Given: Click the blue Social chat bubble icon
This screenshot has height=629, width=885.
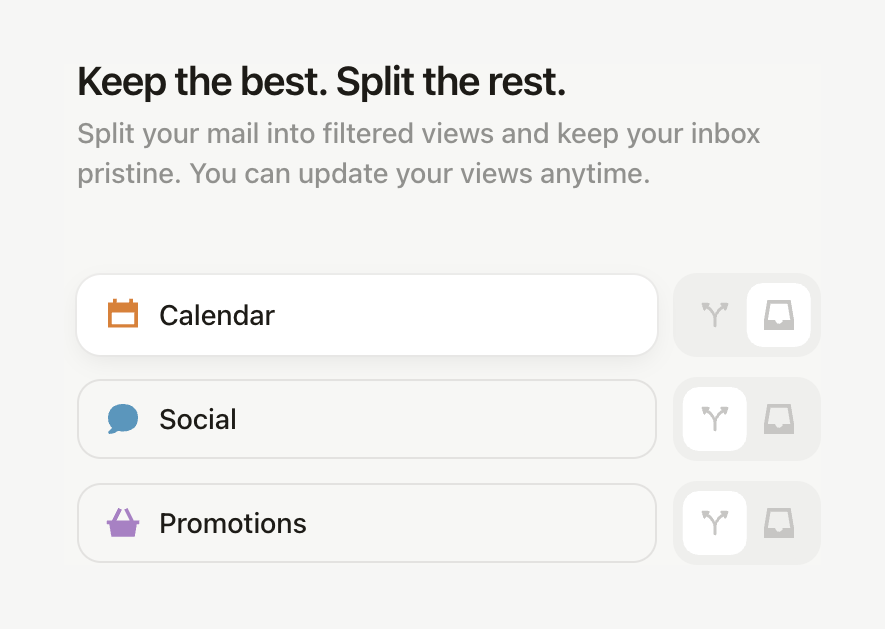Looking at the screenshot, I should (123, 419).
